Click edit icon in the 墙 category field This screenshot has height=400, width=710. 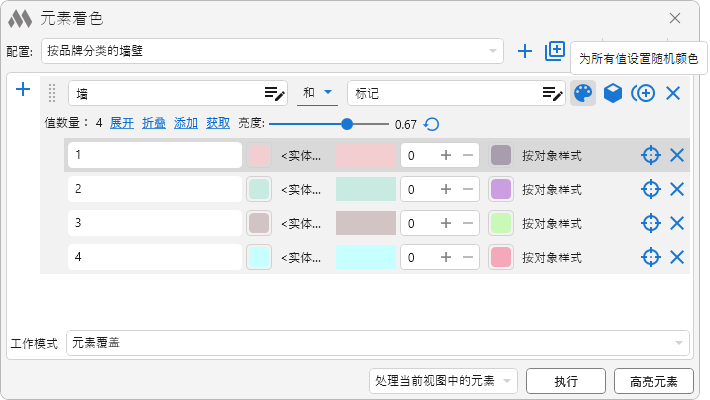(x=274, y=93)
